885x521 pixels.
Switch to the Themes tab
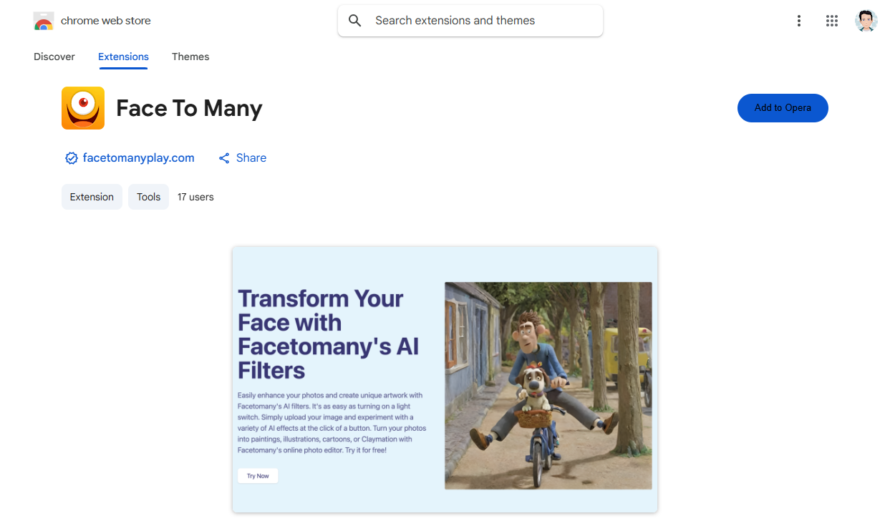190,56
